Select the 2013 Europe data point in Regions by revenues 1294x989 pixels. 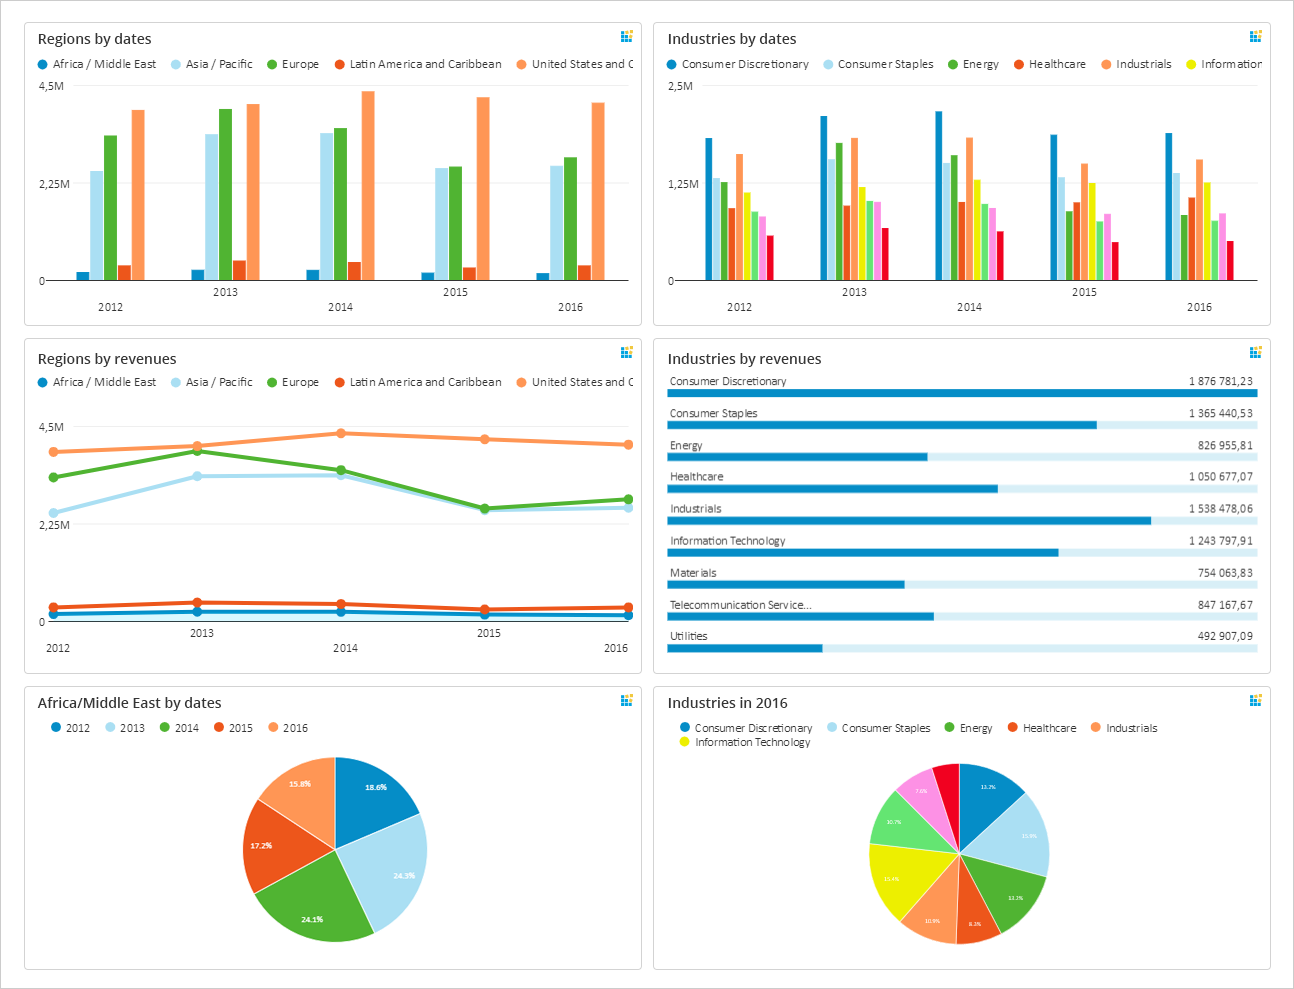[198, 451]
